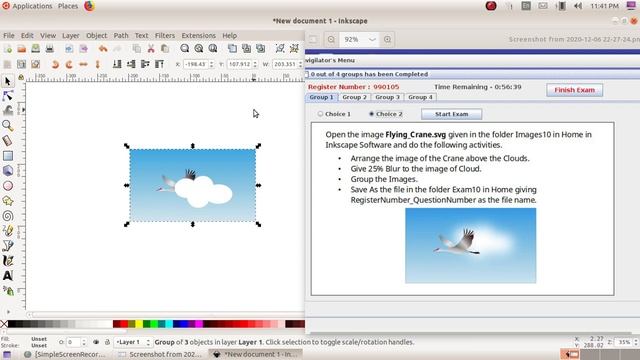Click the no-color X swatch
Viewport: 640px width, 360px height.
click(x=4, y=324)
